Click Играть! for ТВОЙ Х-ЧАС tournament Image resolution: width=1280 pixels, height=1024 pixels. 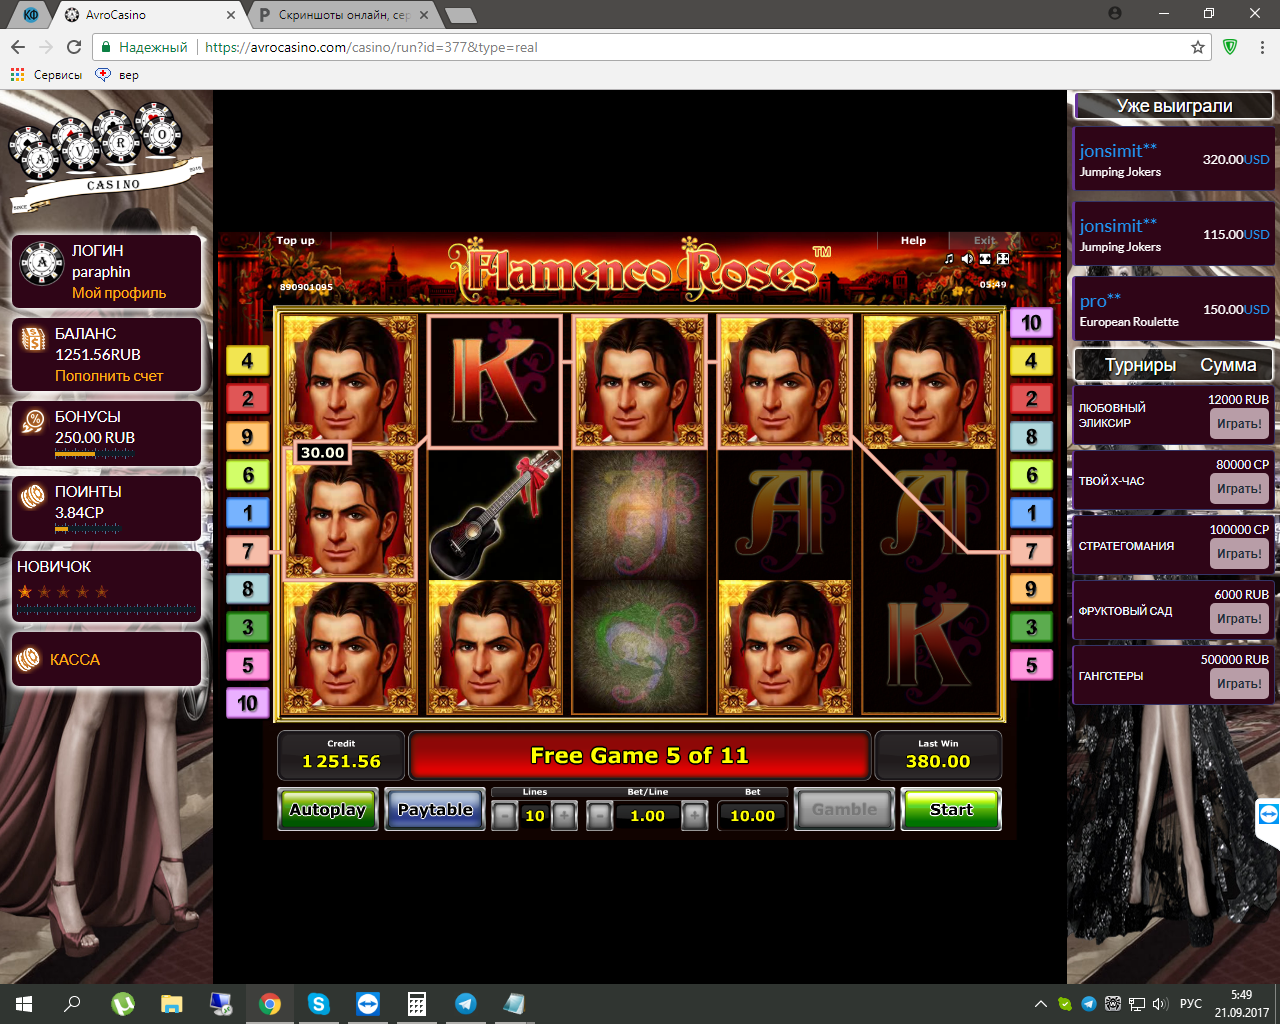pyautogui.click(x=1239, y=489)
